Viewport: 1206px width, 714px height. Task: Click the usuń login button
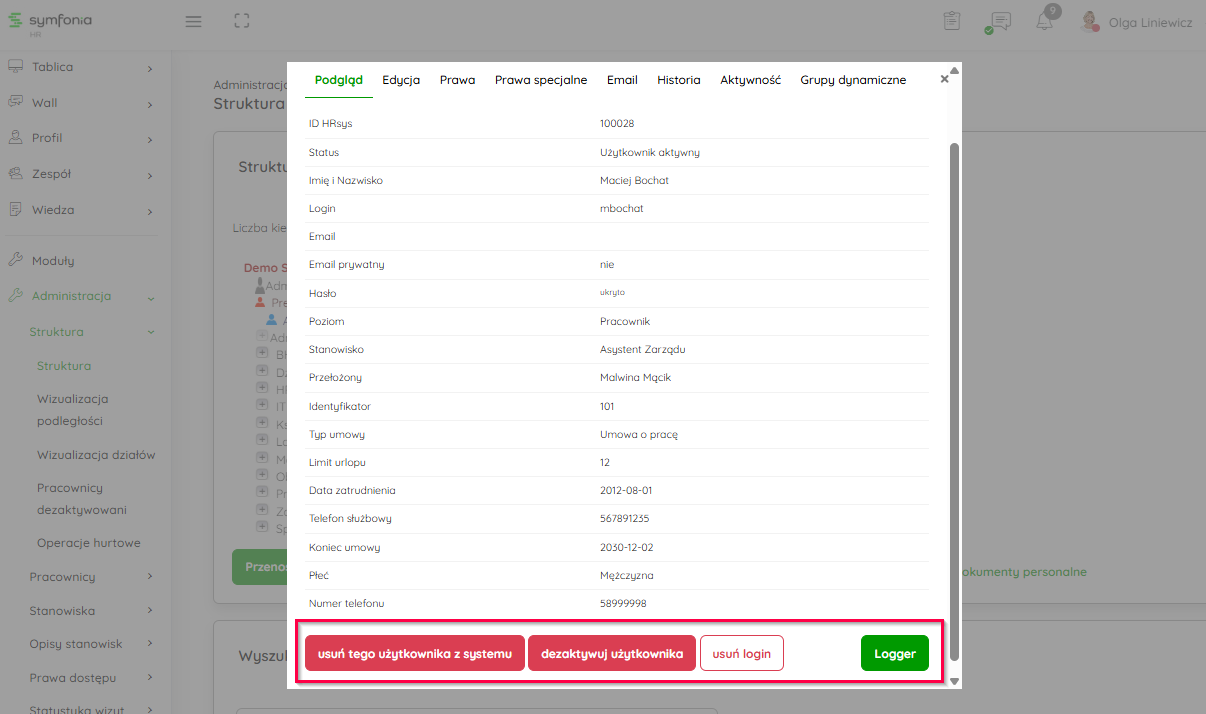pos(741,653)
